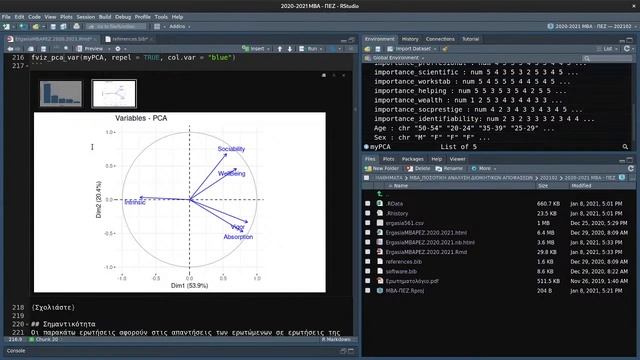This screenshot has width=640, height=360.
Task: Go to next chunk down arrow
Action: [x=290, y=49]
